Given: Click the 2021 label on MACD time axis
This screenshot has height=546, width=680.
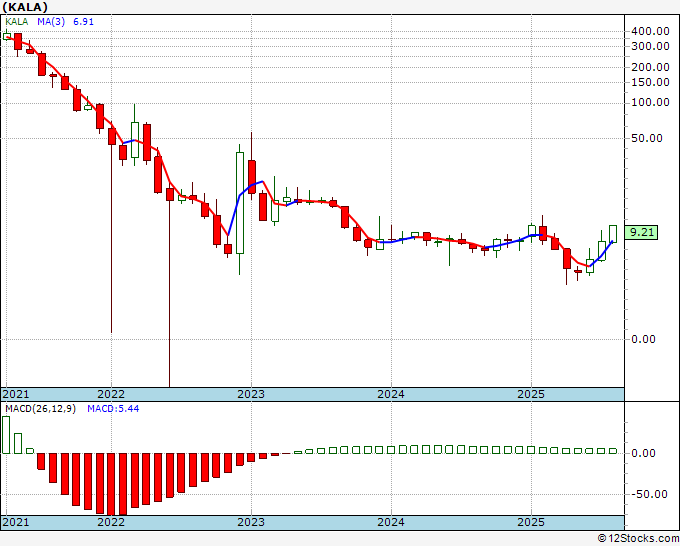Looking at the screenshot, I should (16, 522).
